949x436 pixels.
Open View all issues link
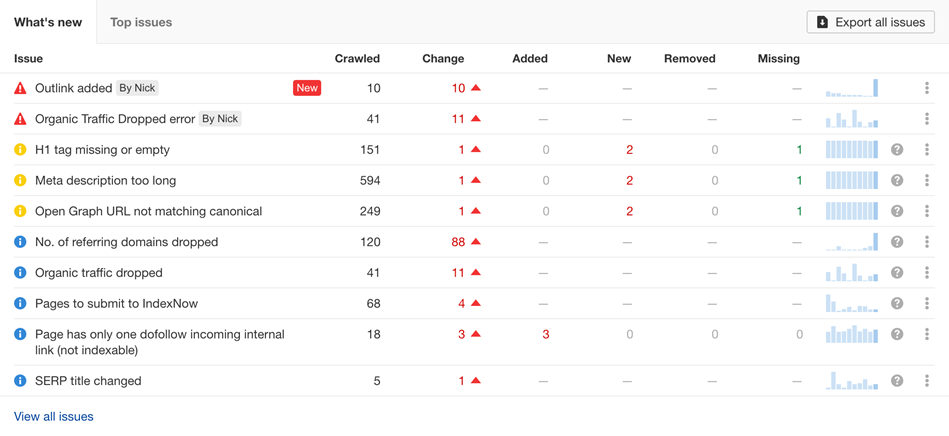pyautogui.click(x=54, y=417)
